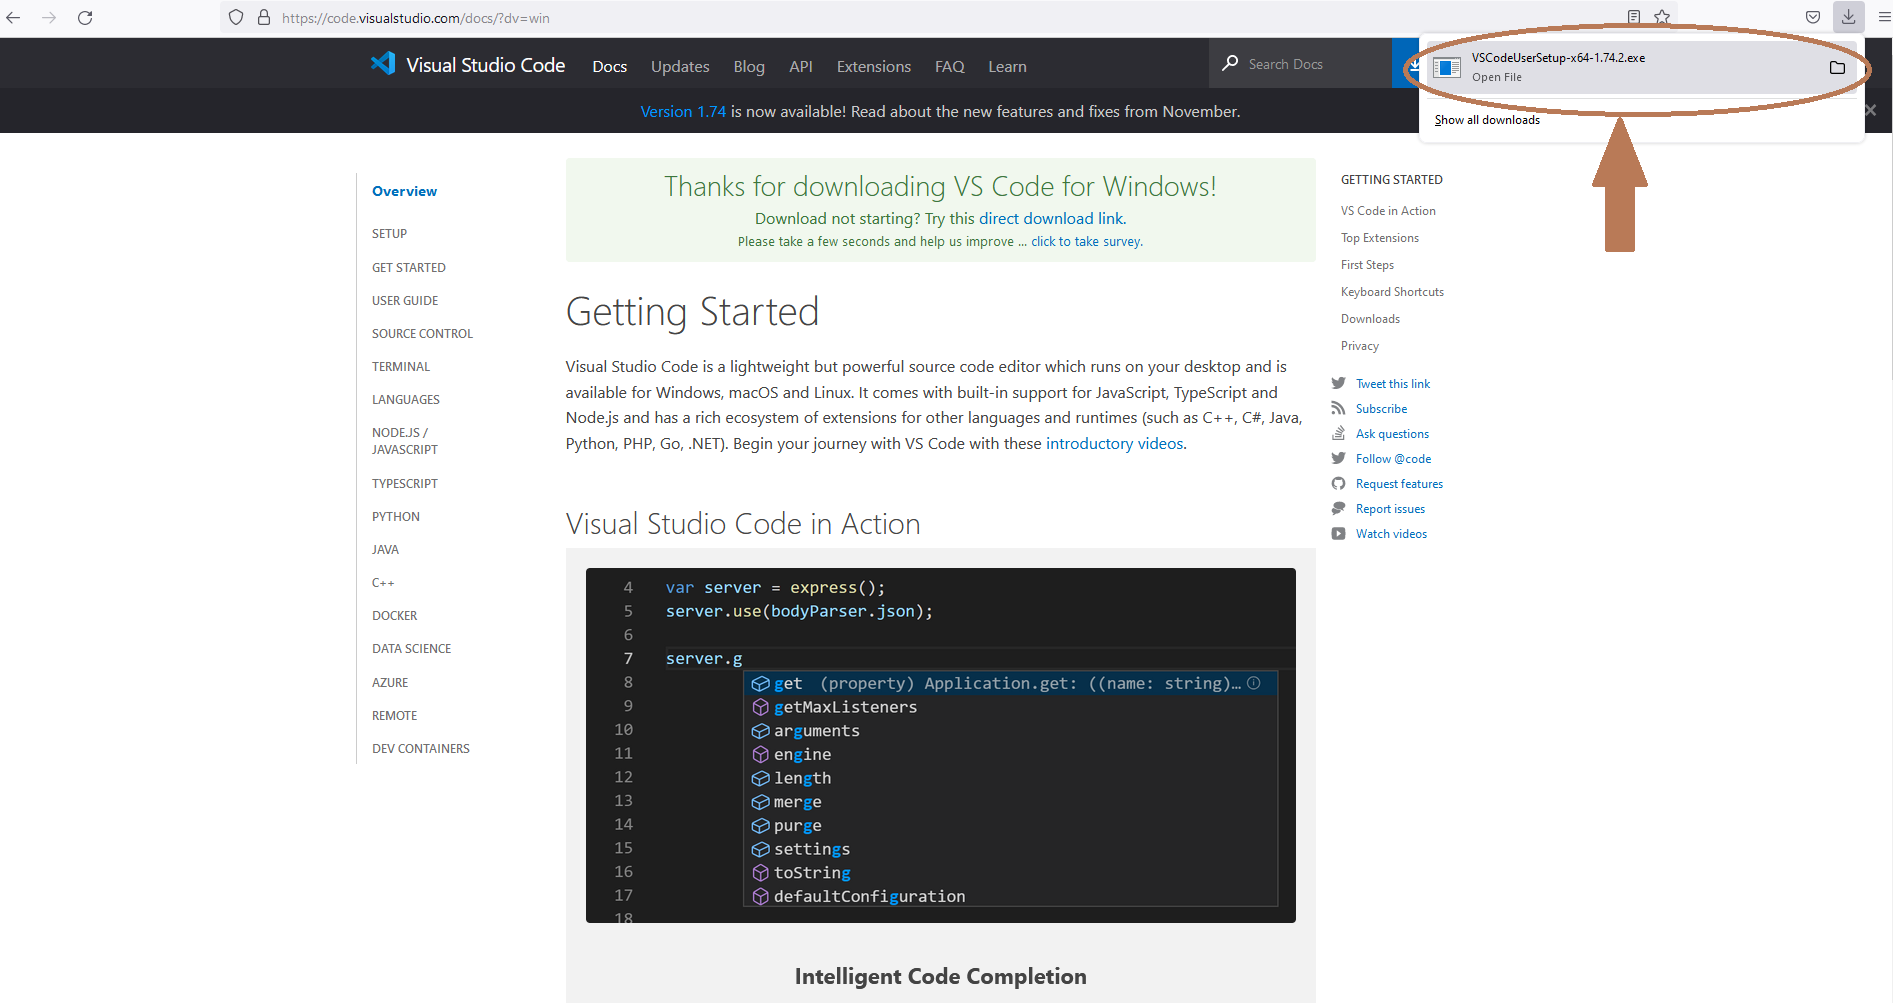The width and height of the screenshot is (1893, 1003).
Task: Click the padlock site info icon
Action: (264, 18)
